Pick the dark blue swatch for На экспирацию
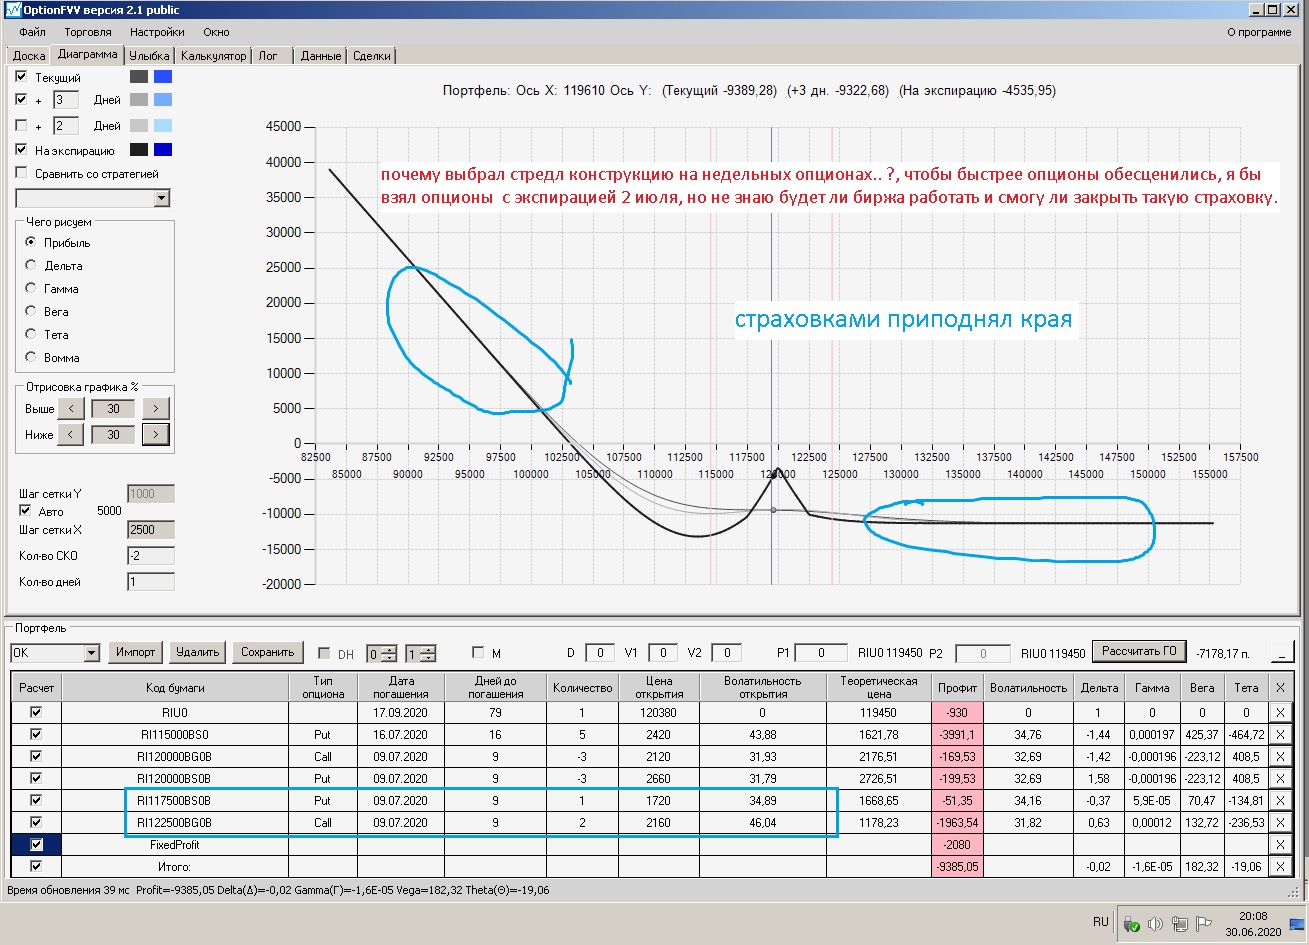The height and width of the screenshot is (945, 1309). click(163, 150)
